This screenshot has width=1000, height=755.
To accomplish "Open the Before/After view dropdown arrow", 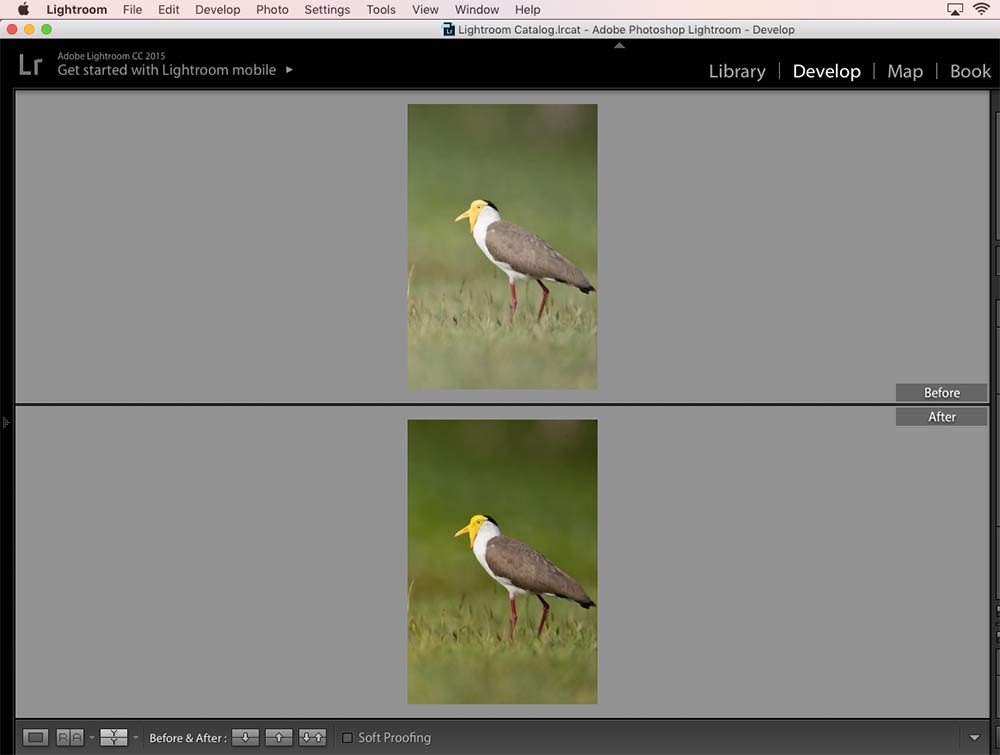I will coord(135,738).
